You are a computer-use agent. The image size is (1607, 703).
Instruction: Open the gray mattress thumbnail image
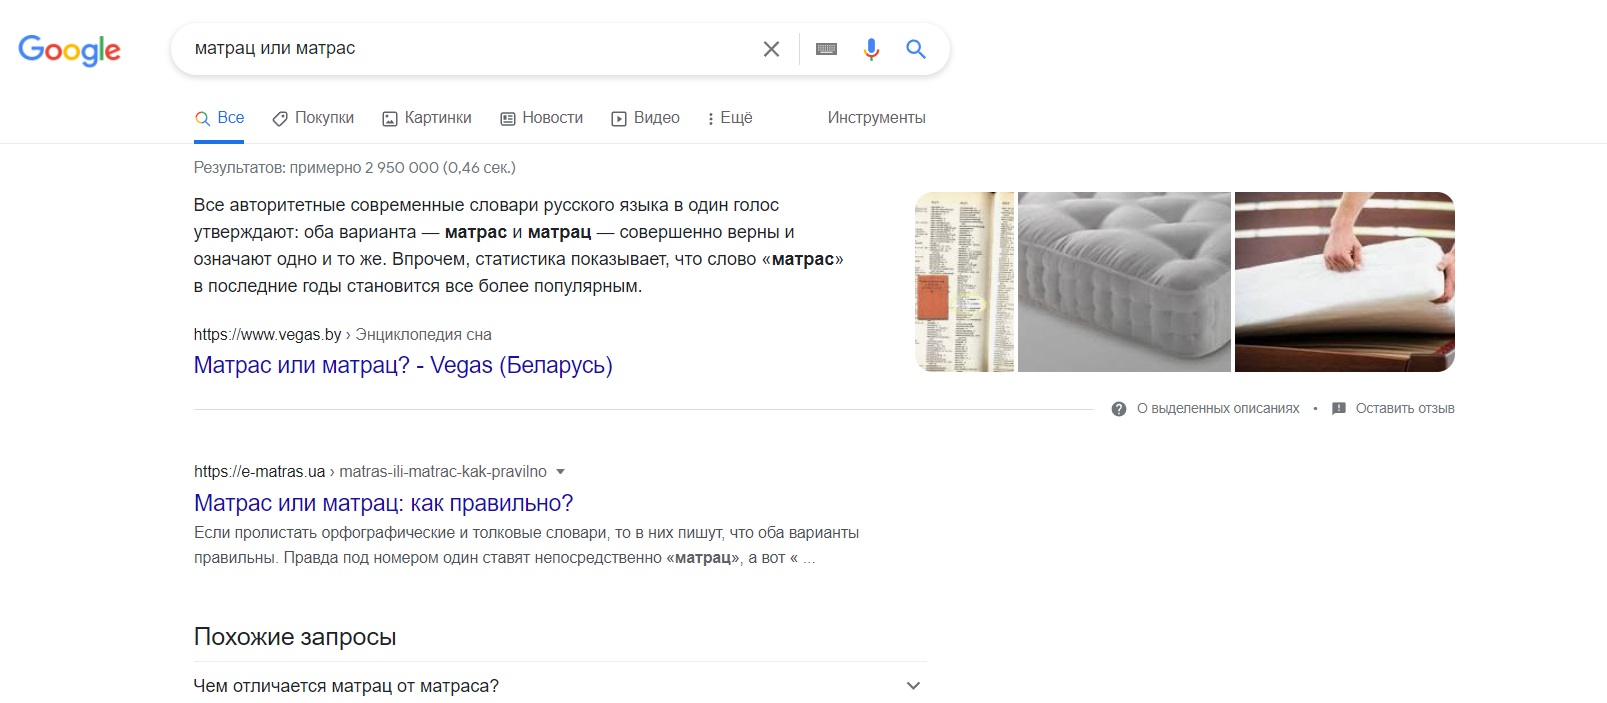(x=1124, y=282)
